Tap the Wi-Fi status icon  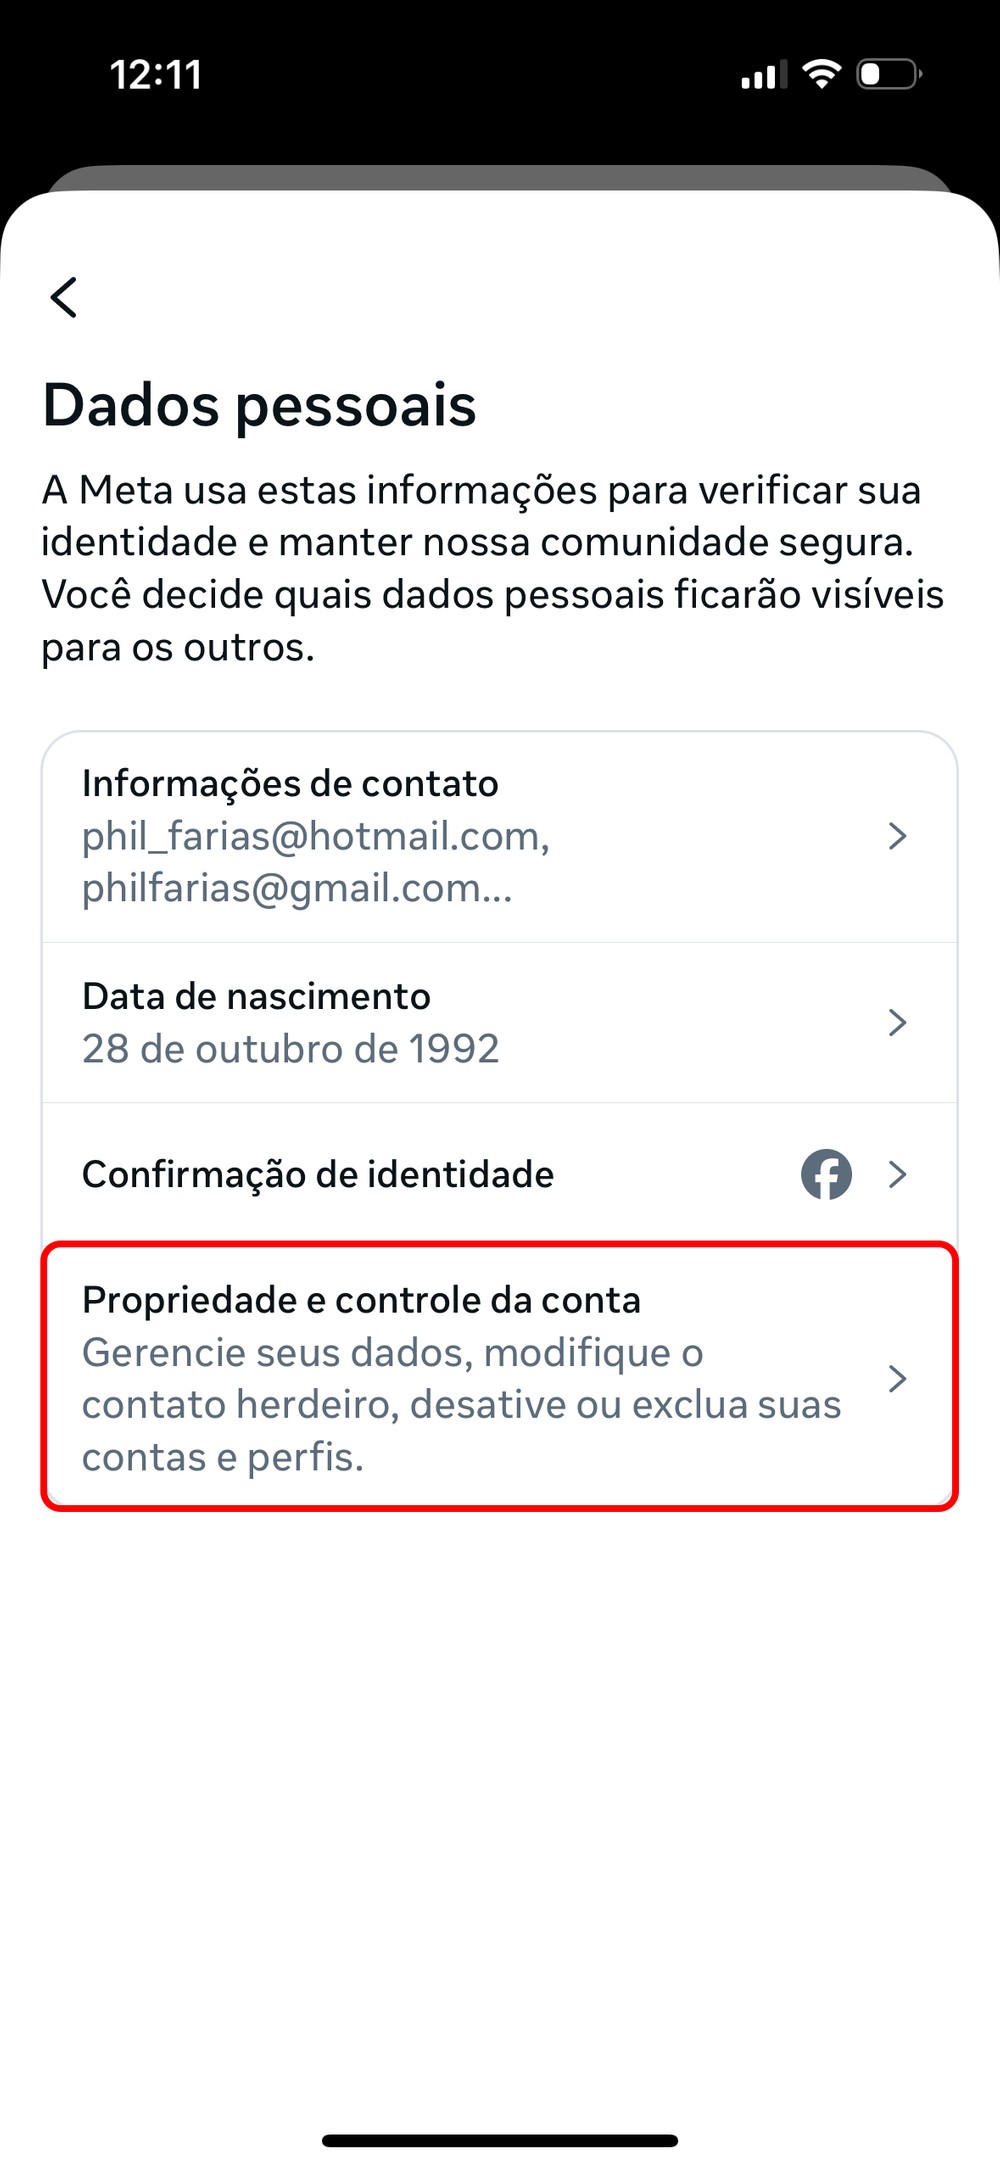pyautogui.click(x=822, y=74)
